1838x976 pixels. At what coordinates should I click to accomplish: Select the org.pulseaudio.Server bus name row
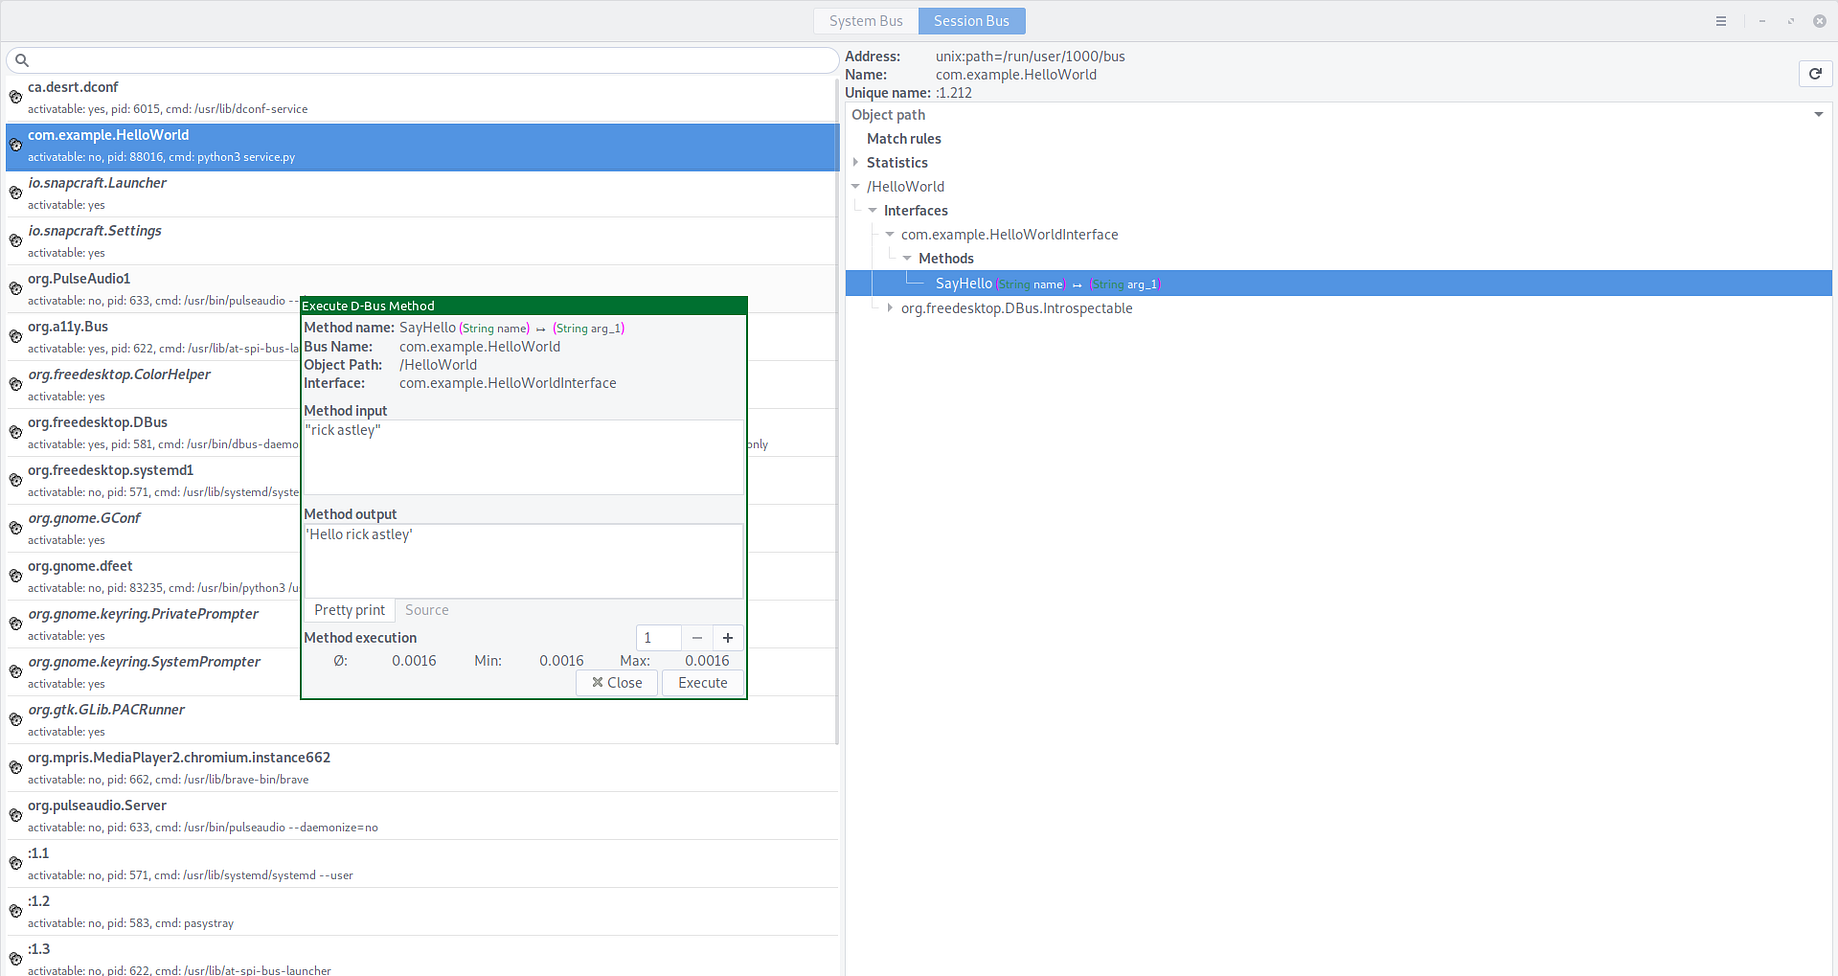point(422,816)
